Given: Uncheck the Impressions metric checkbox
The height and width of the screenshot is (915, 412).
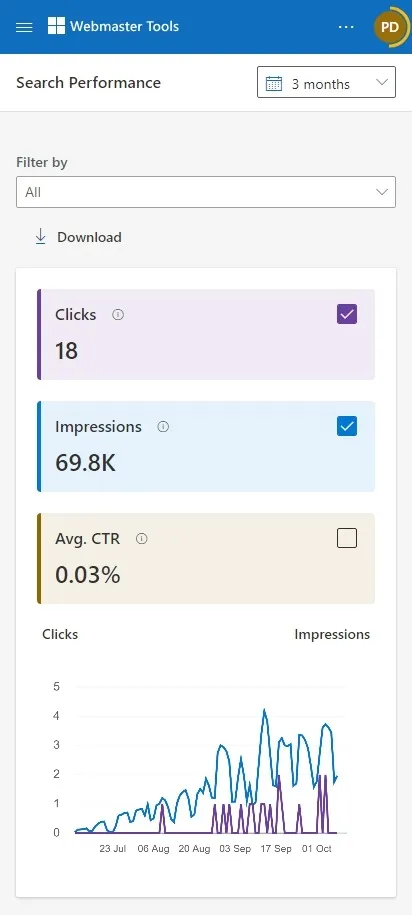Looking at the screenshot, I should click(347, 427).
